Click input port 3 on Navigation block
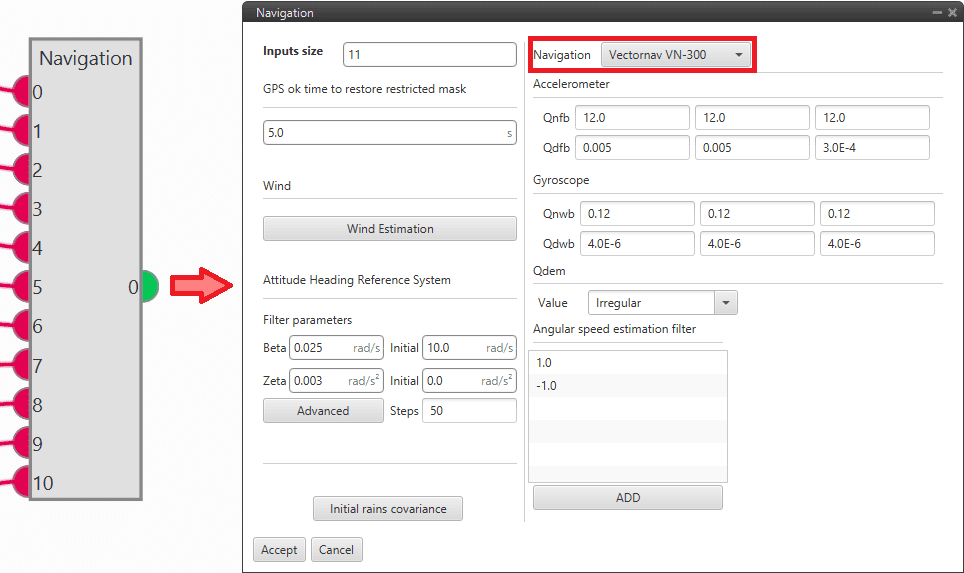 pos(22,210)
